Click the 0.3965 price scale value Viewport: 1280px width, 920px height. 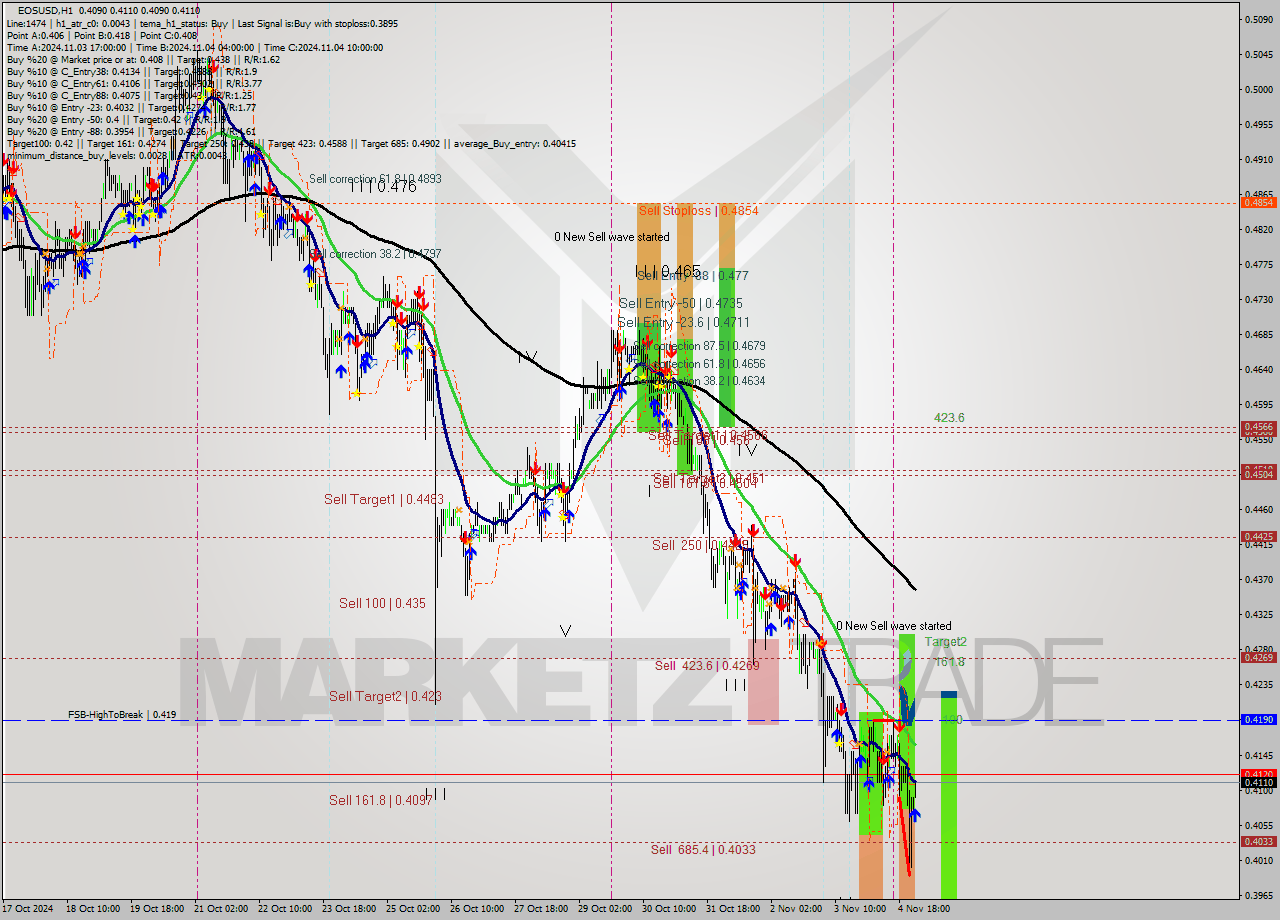pyautogui.click(x=1258, y=896)
